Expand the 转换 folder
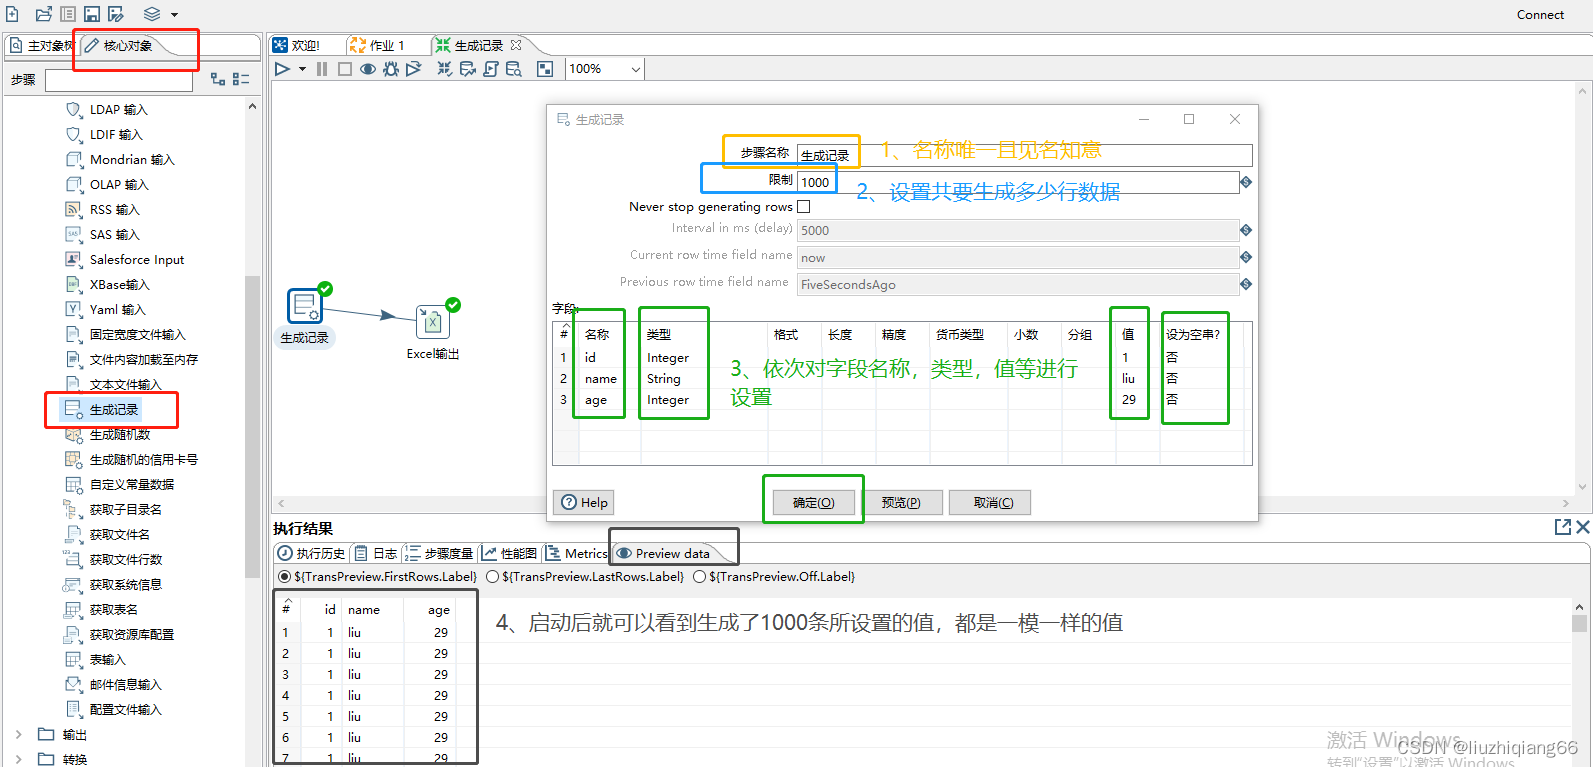The height and width of the screenshot is (767, 1593). (18, 759)
